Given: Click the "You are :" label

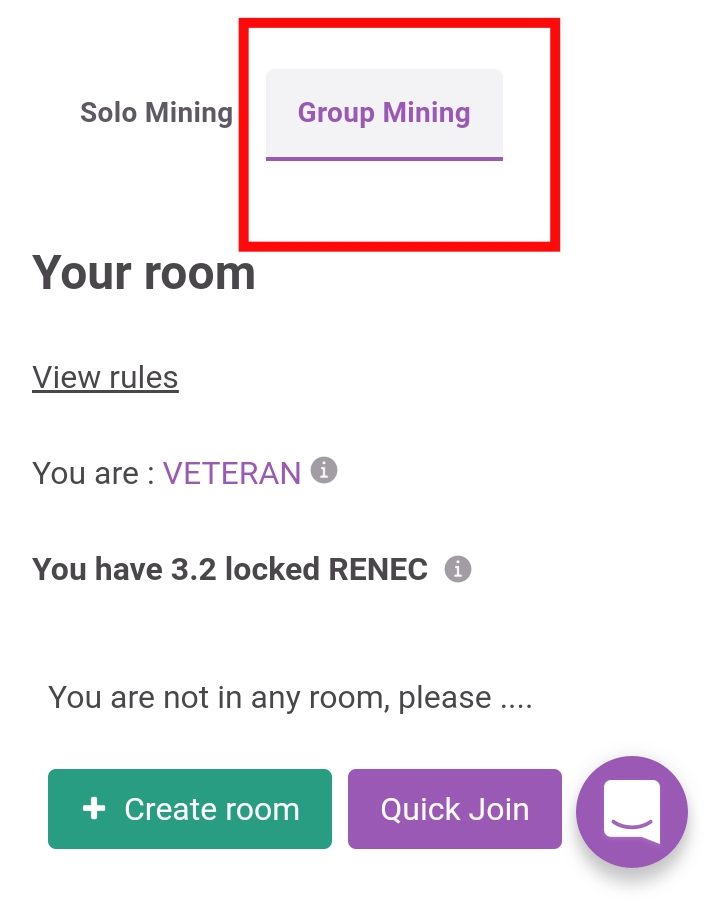Looking at the screenshot, I should pos(93,473).
